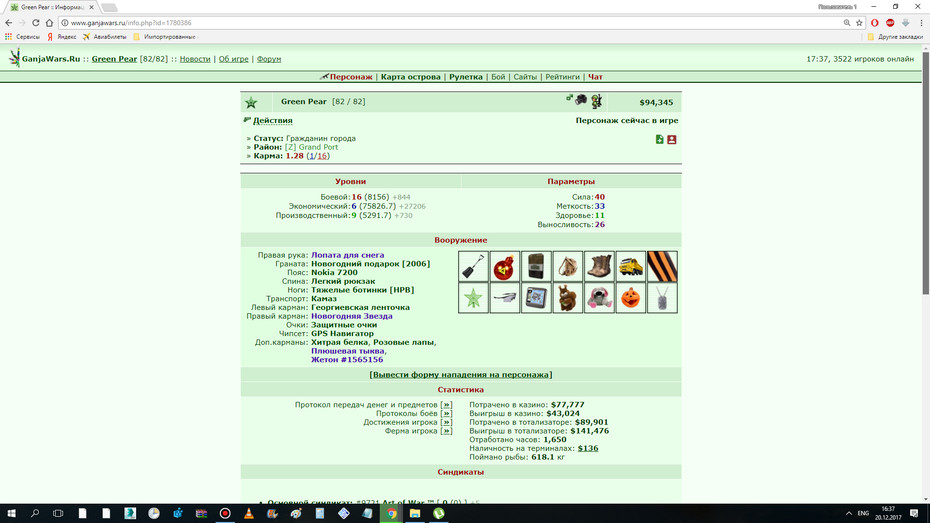The image size is (930, 523).
Task: Click the yellow Kamaz truck icon
Action: [x=630, y=266]
